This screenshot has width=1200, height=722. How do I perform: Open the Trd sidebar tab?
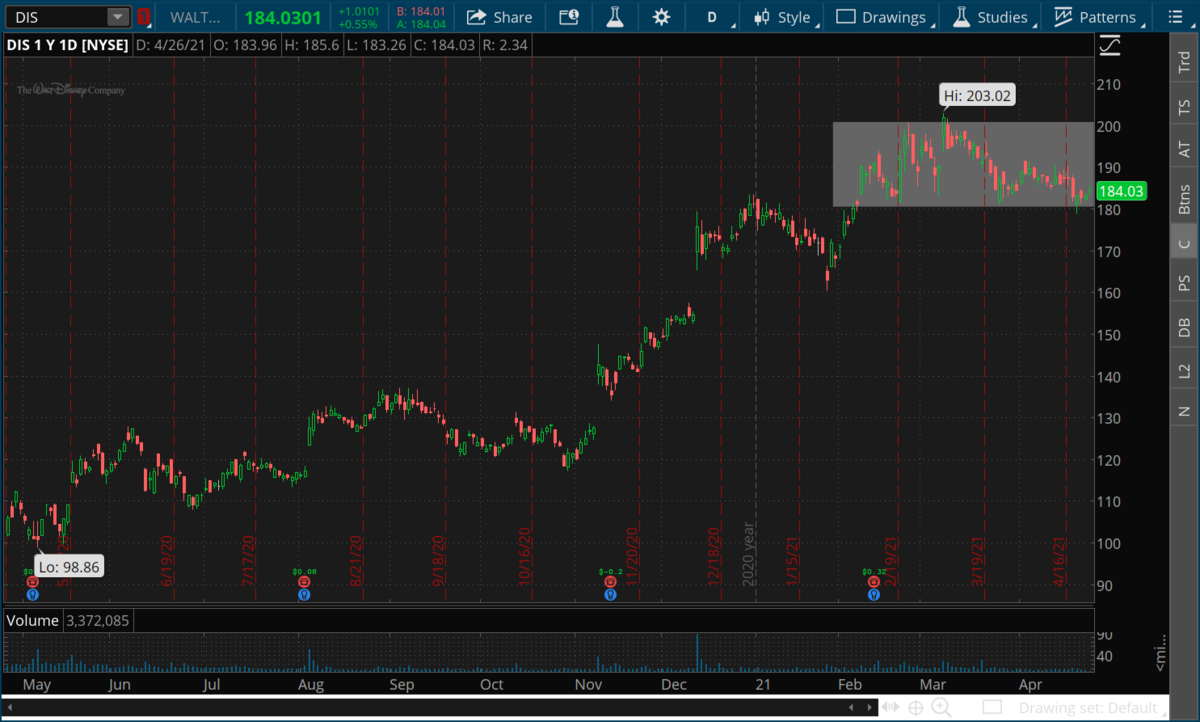click(1184, 63)
